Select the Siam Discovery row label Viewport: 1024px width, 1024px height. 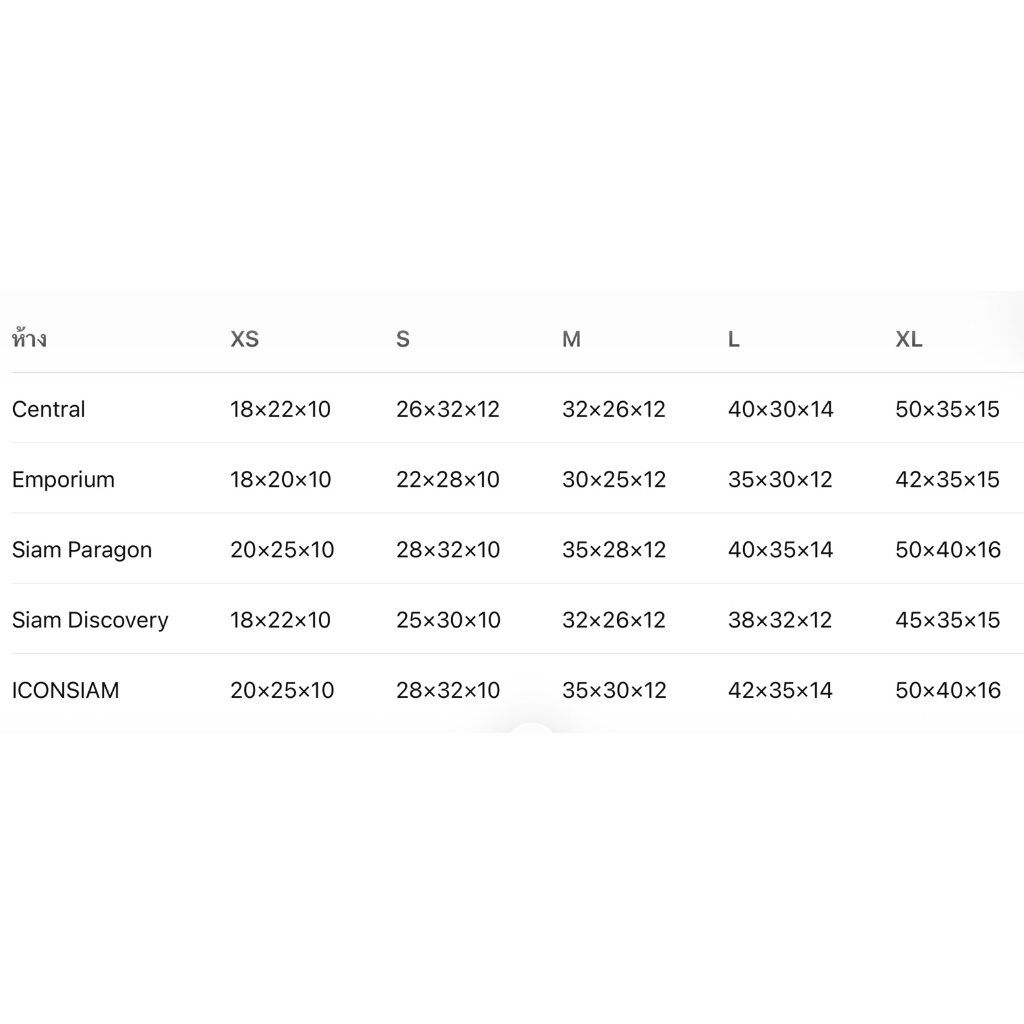tap(90, 620)
